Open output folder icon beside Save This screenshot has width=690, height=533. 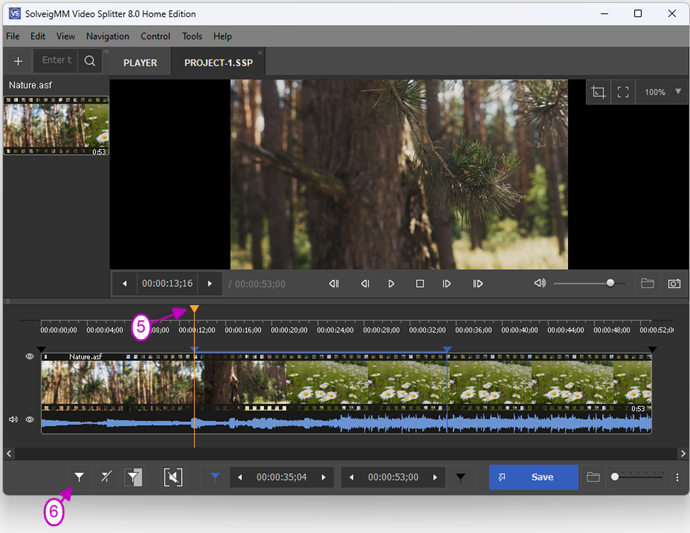593,477
